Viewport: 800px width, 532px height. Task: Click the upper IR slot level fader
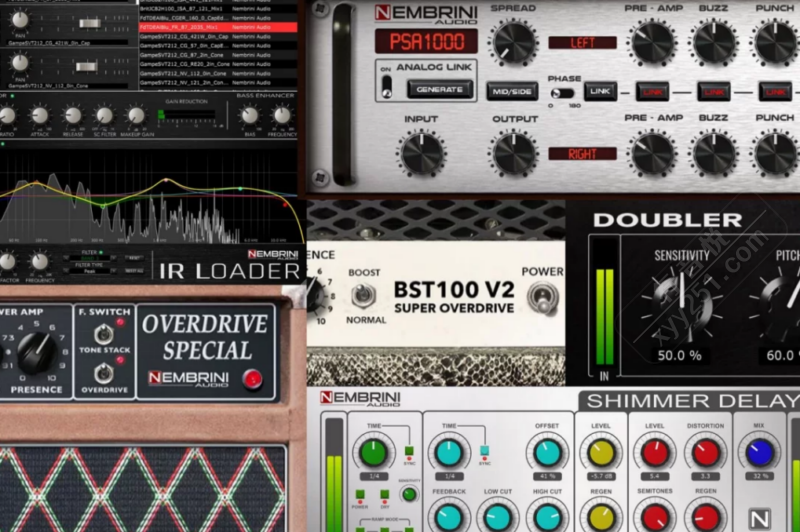click(90, 23)
